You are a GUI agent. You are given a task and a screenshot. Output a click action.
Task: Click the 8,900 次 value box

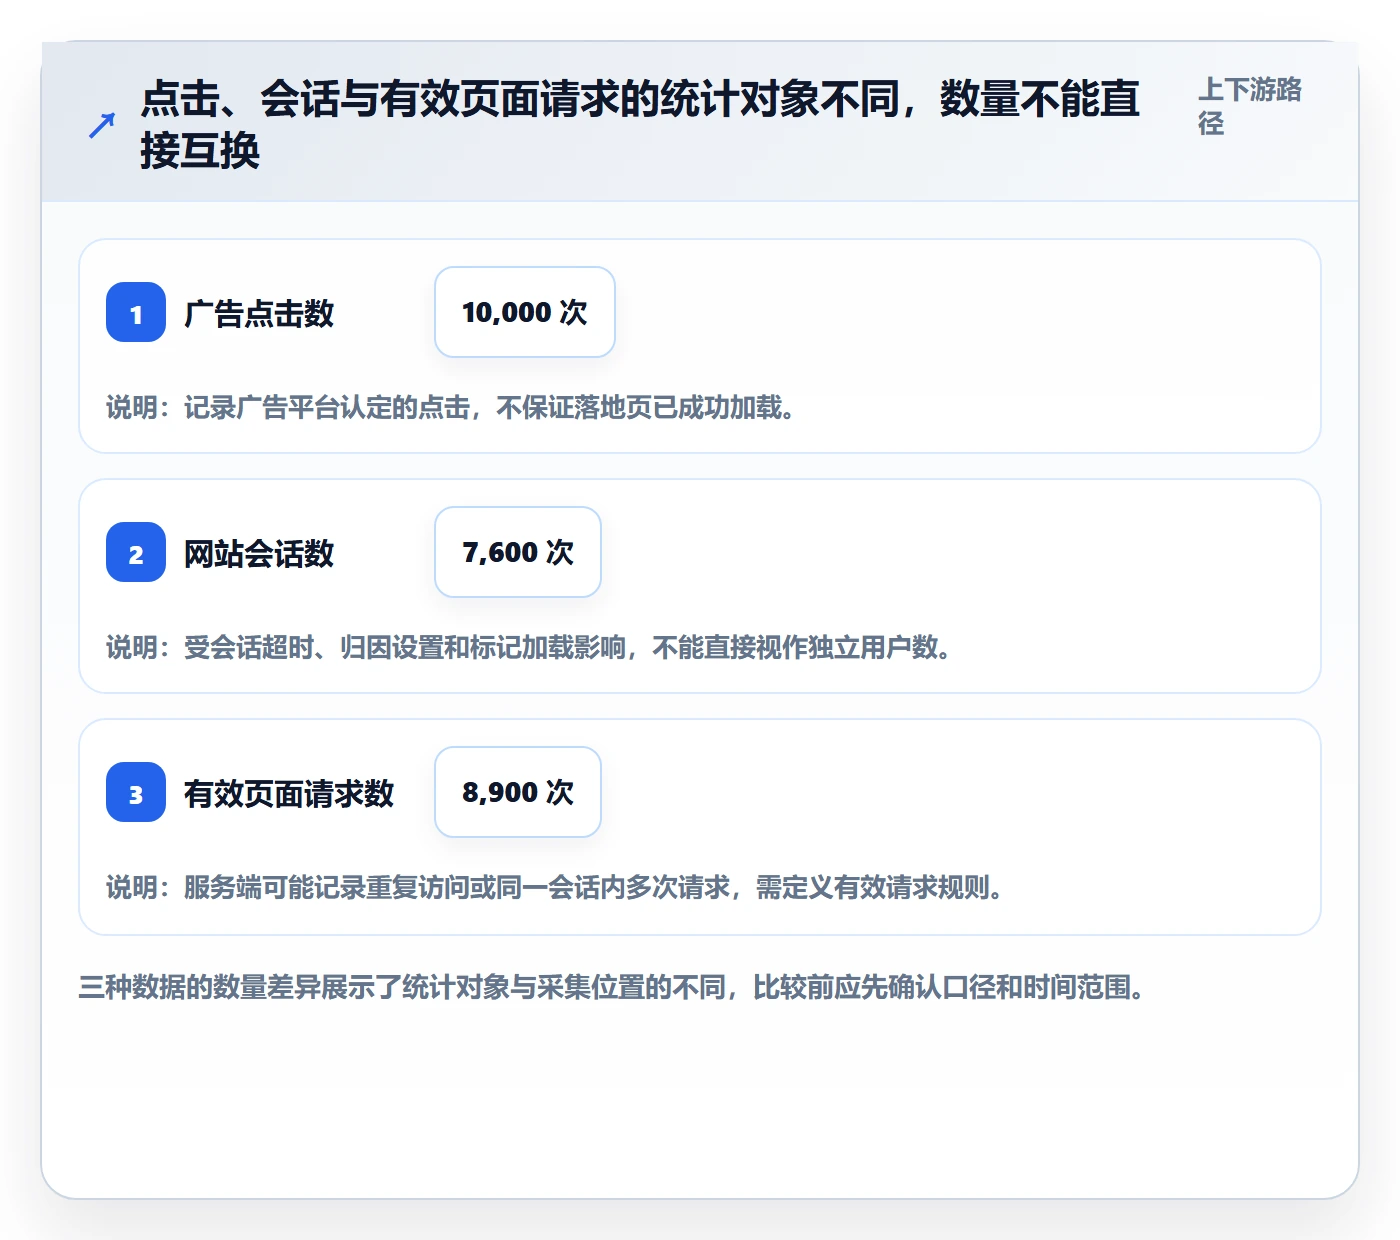point(518,792)
